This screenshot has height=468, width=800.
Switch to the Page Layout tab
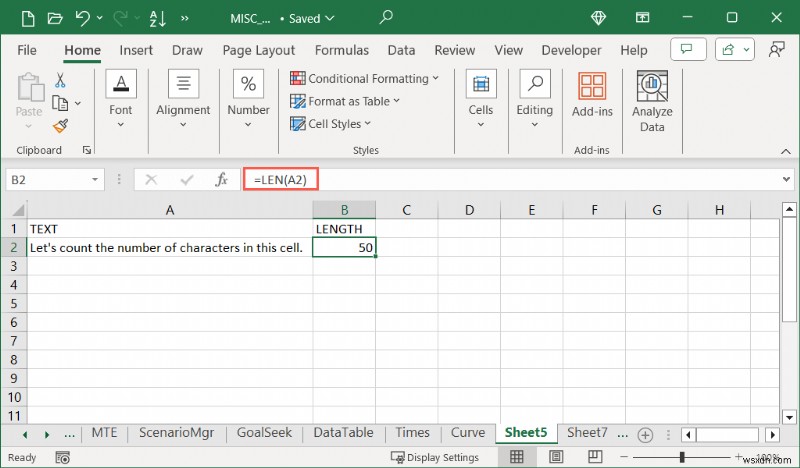click(x=259, y=50)
